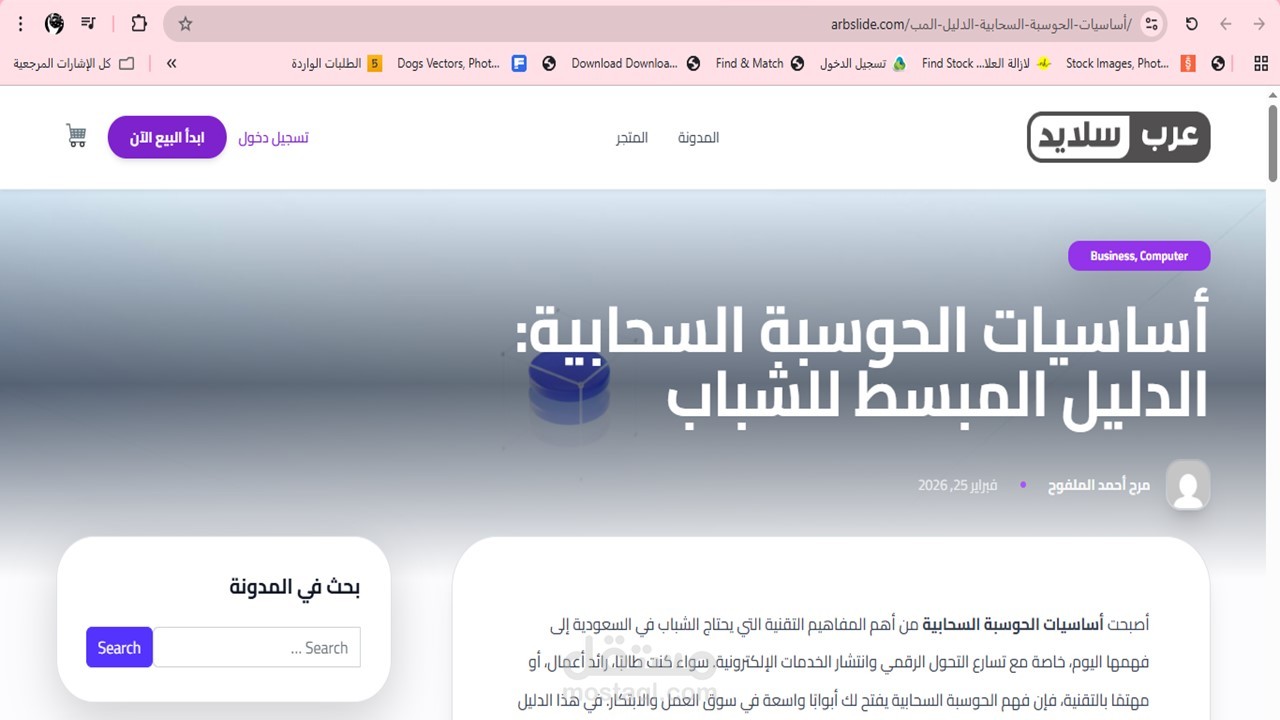Open the Extensions puzzle icon

click(x=139, y=23)
